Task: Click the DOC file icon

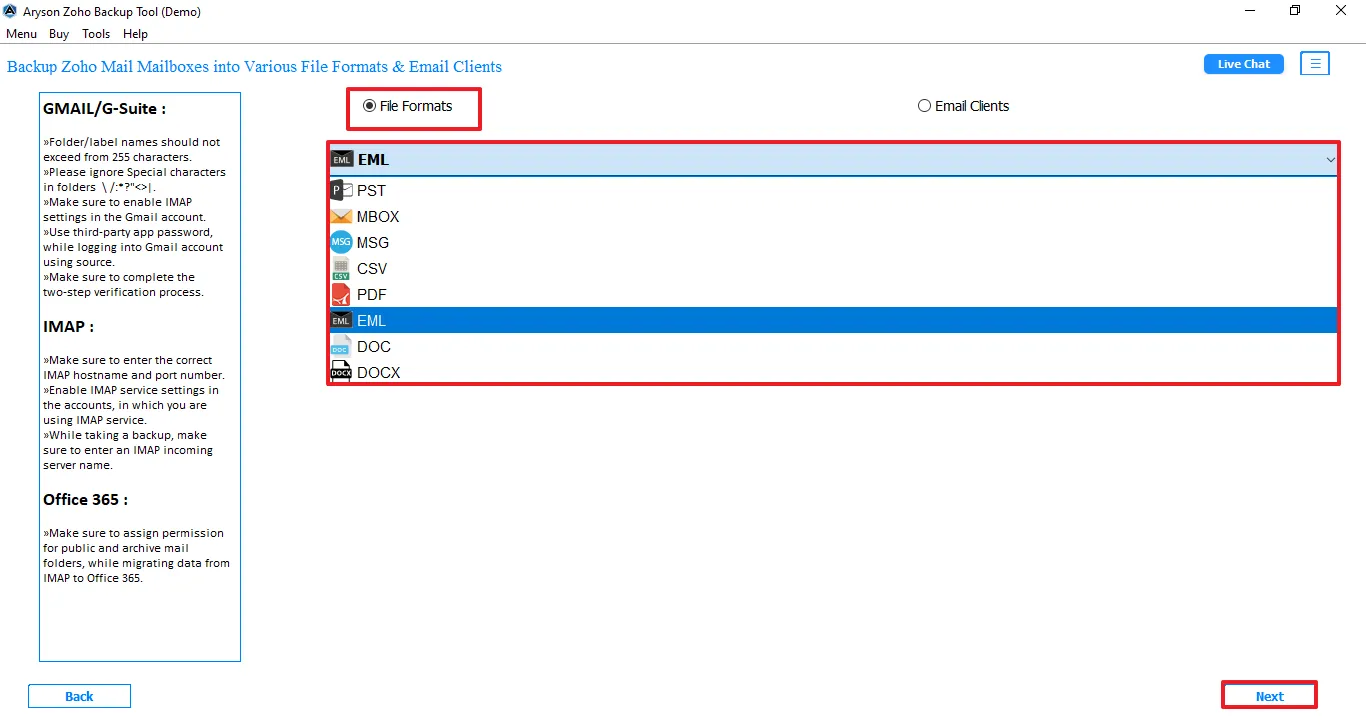Action: (341, 346)
